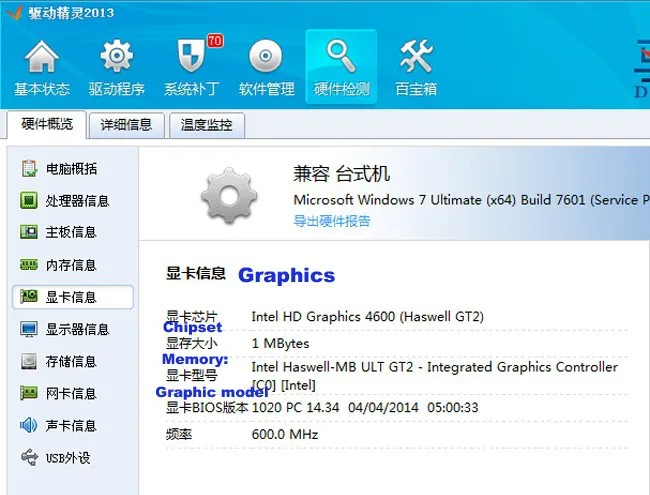The image size is (650, 495).
Task: Click the 网卡信息 network card icon
Action: pos(29,393)
